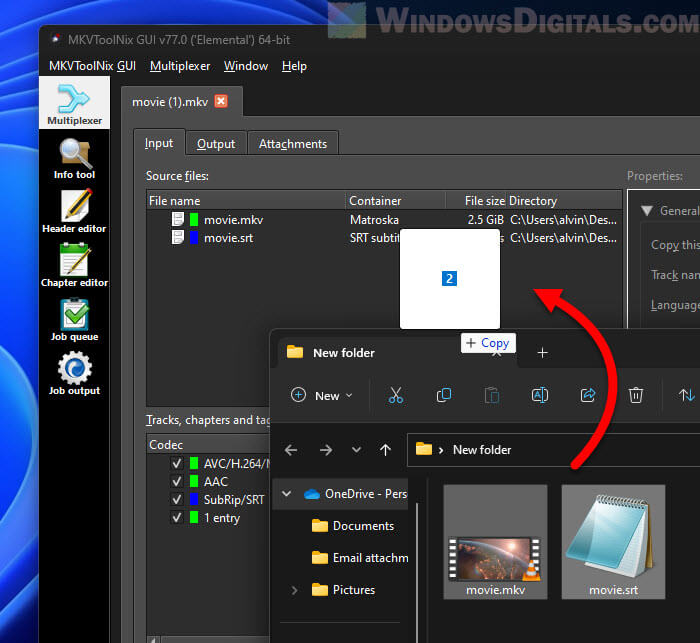Toggle the AVC/H.264 track checkbox
Image resolution: width=700 pixels, height=643 pixels.
177,463
